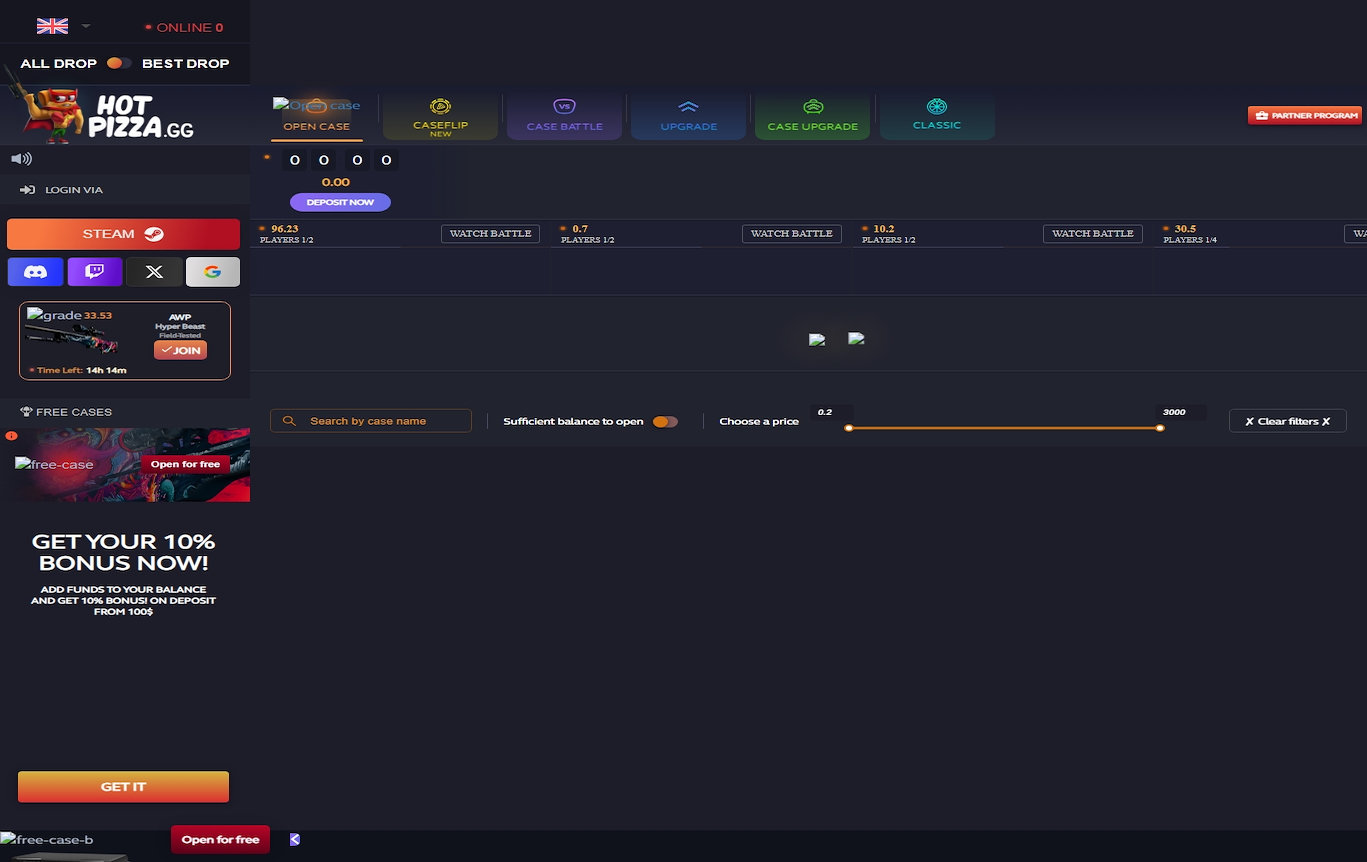The width and height of the screenshot is (1367, 862).
Task: Open the bottom bar free case button
Action: [220, 840]
